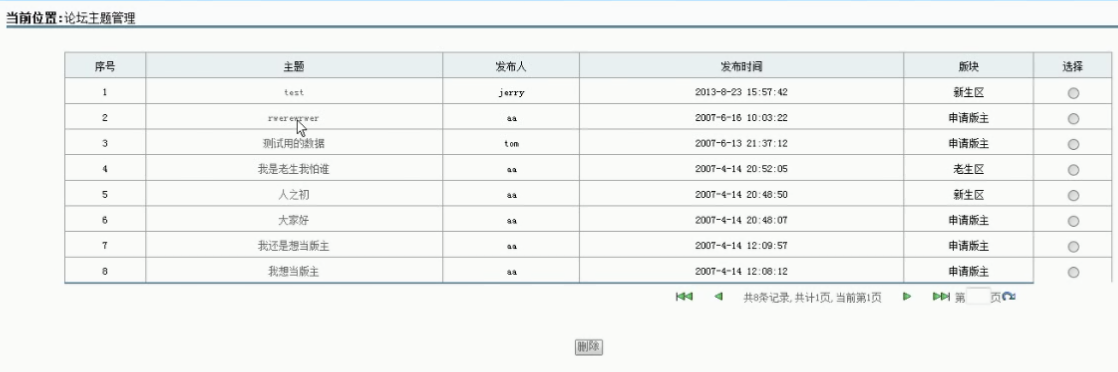Click the date '2007-4-14 12:08:12'
The image size is (1118, 372).
coord(741,272)
